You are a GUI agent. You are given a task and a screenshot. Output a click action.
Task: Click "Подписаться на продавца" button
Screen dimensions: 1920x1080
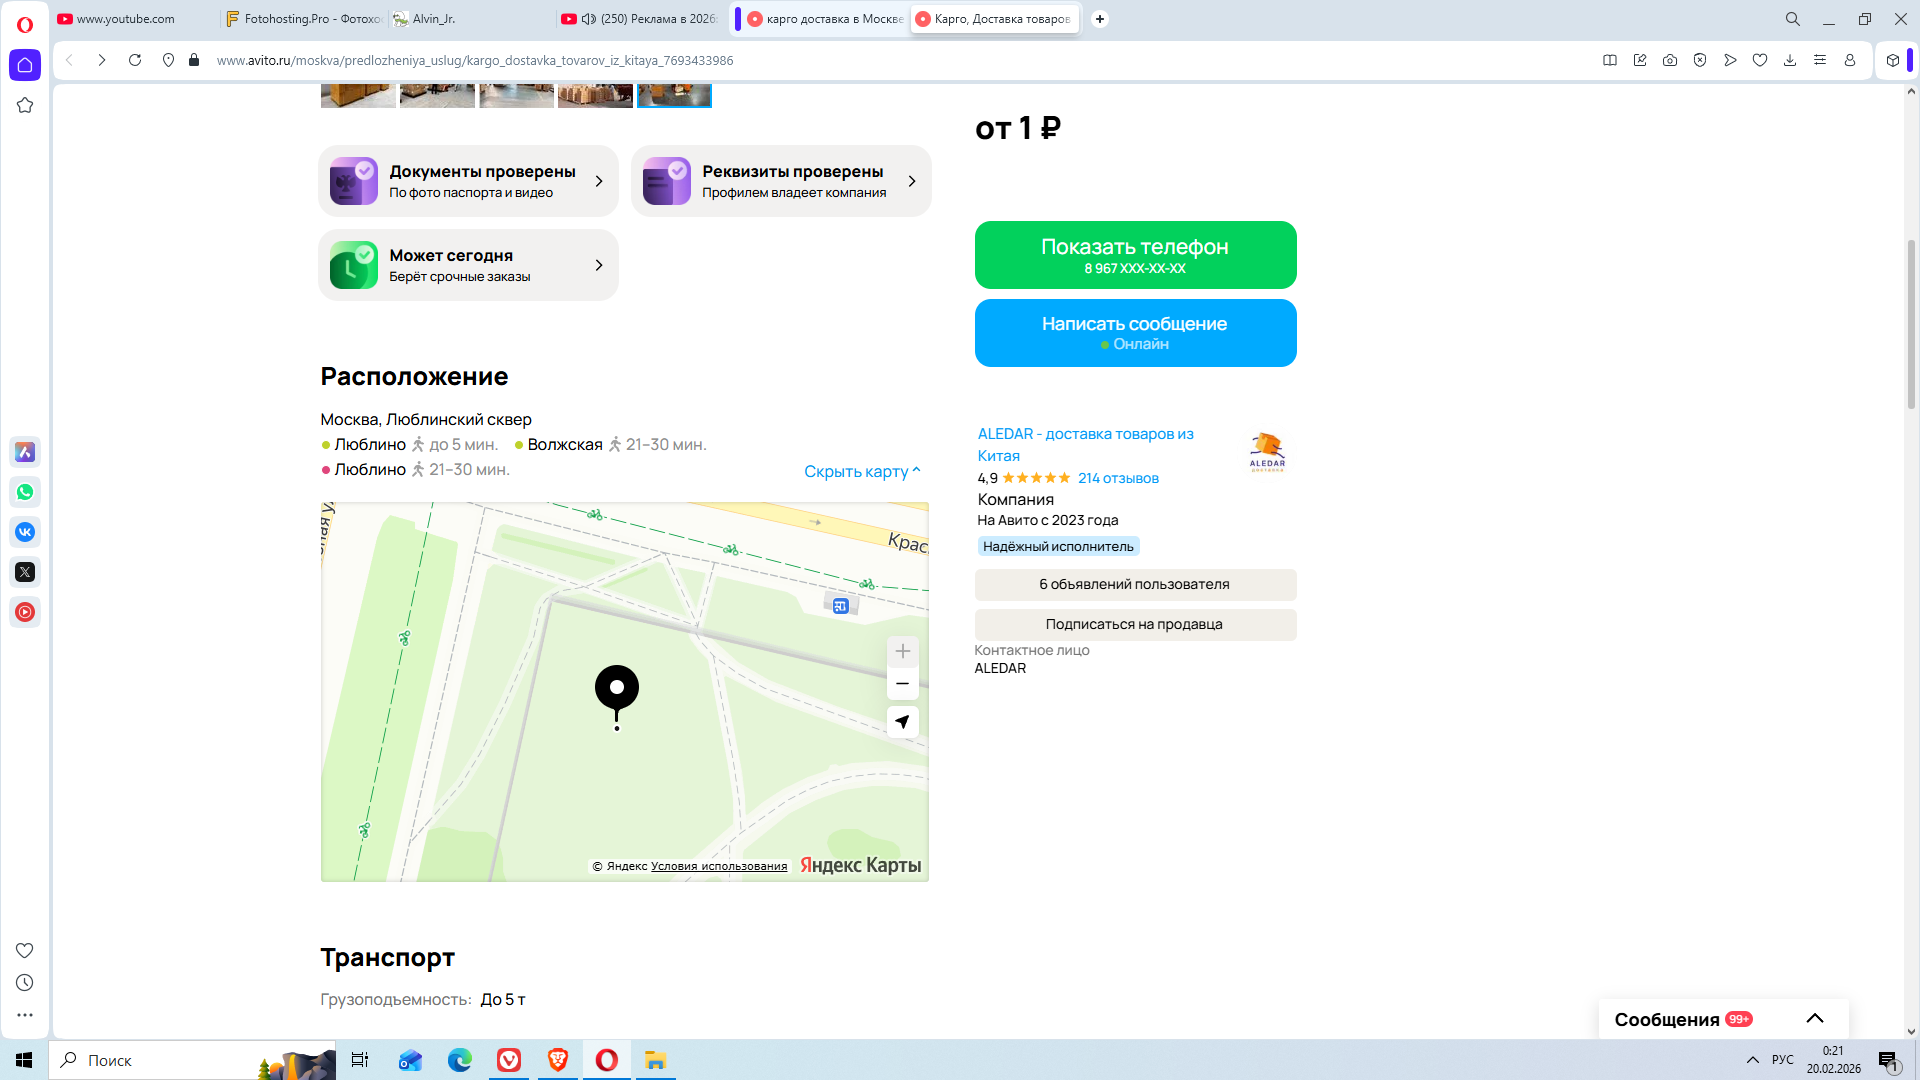tap(1135, 624)
